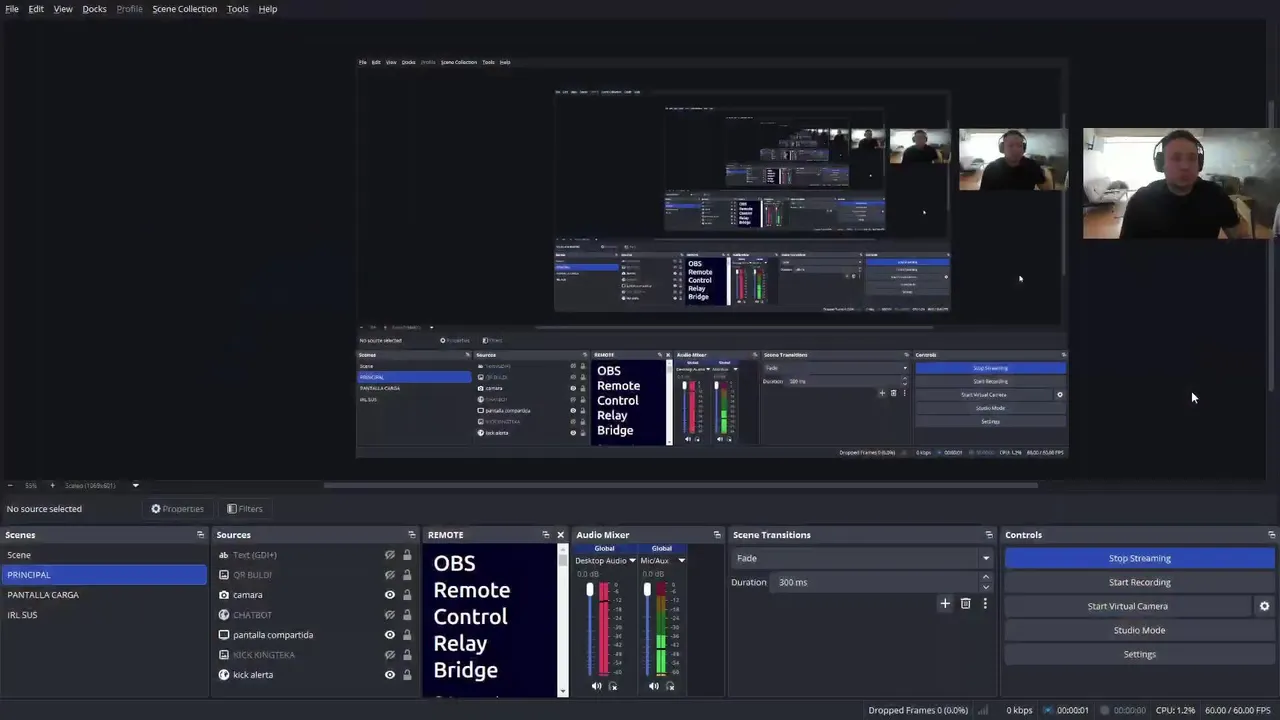
Task: Float the Scenes dock
Action: [x=200, y=535]
